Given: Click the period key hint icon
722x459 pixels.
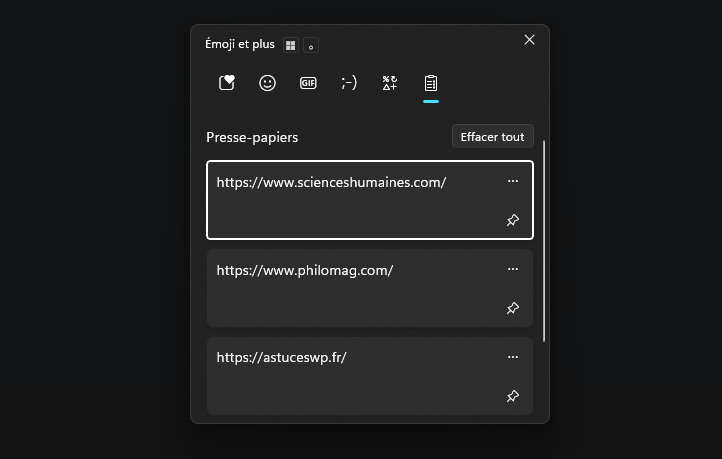Looking at the screenshot, I should tap(311, 45).
